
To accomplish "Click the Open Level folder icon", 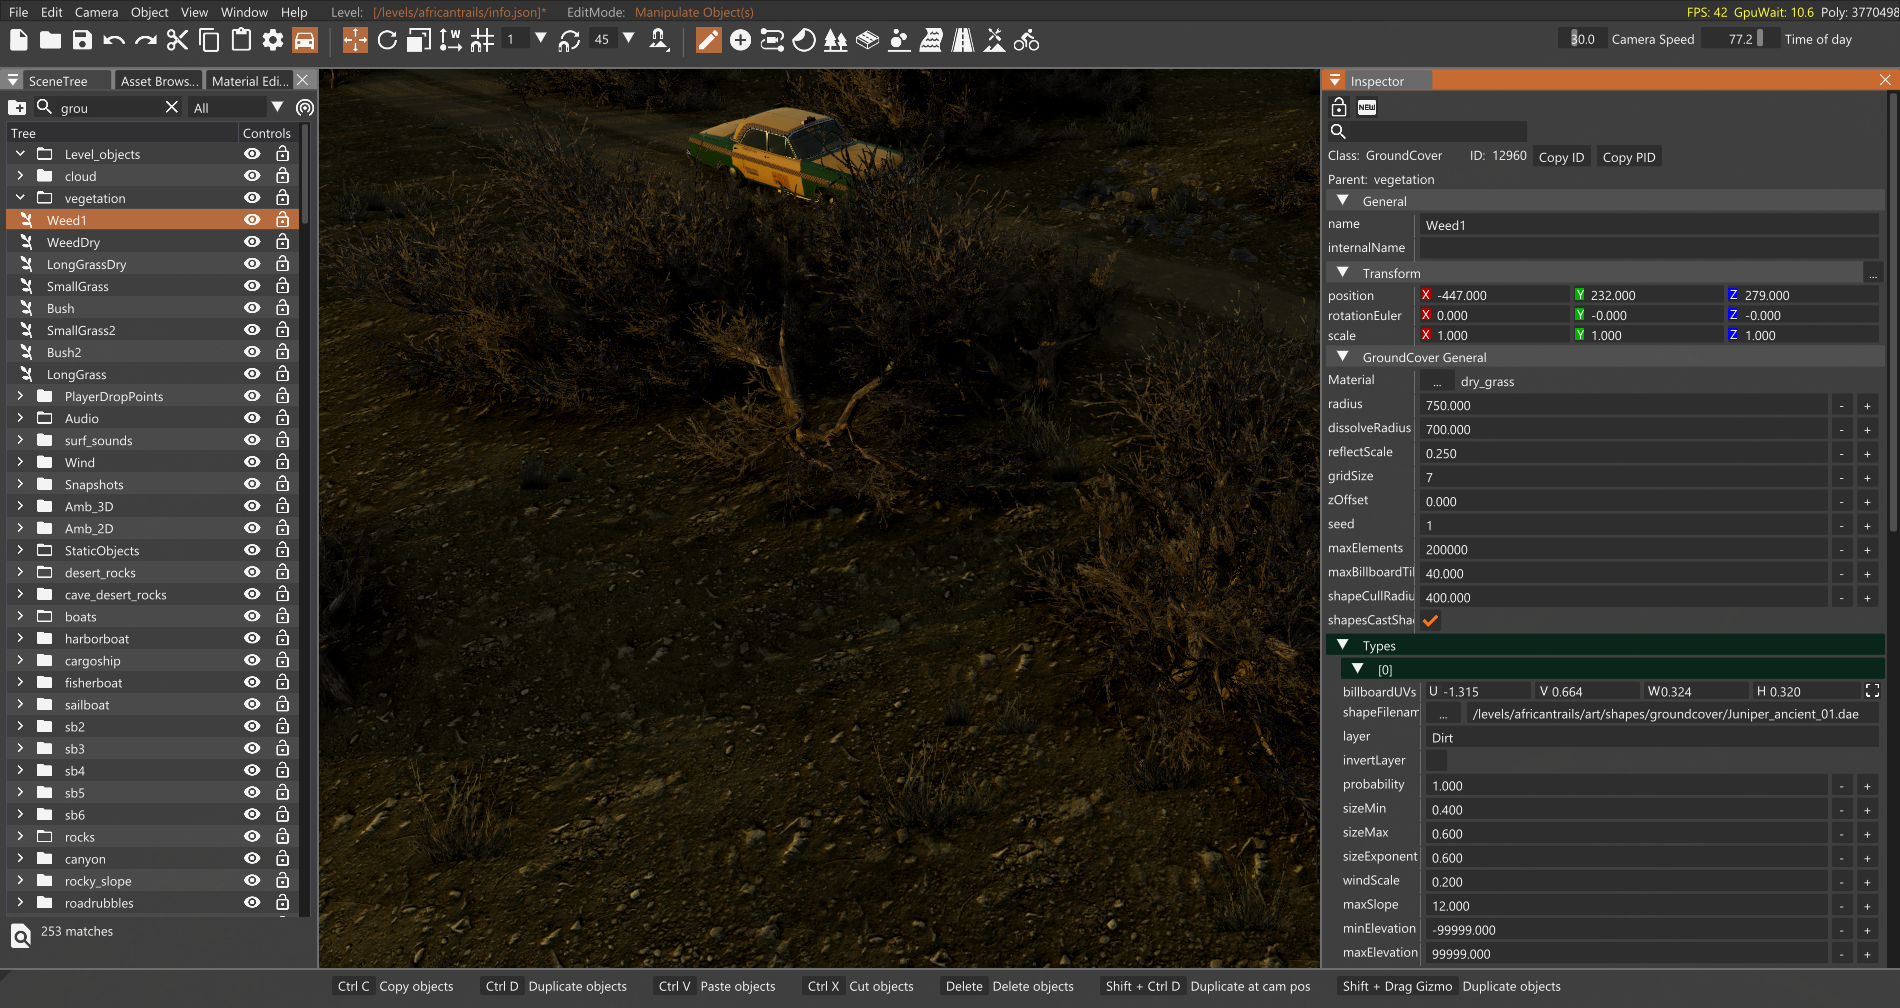I will 50,40.
